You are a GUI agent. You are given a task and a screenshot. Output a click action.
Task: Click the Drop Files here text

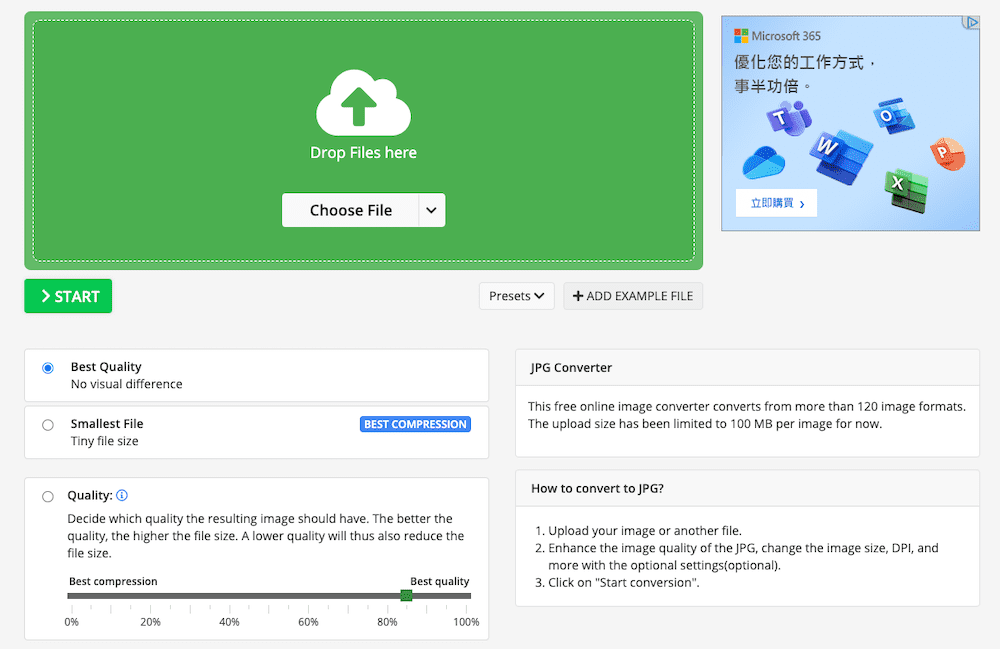[363, 153]
